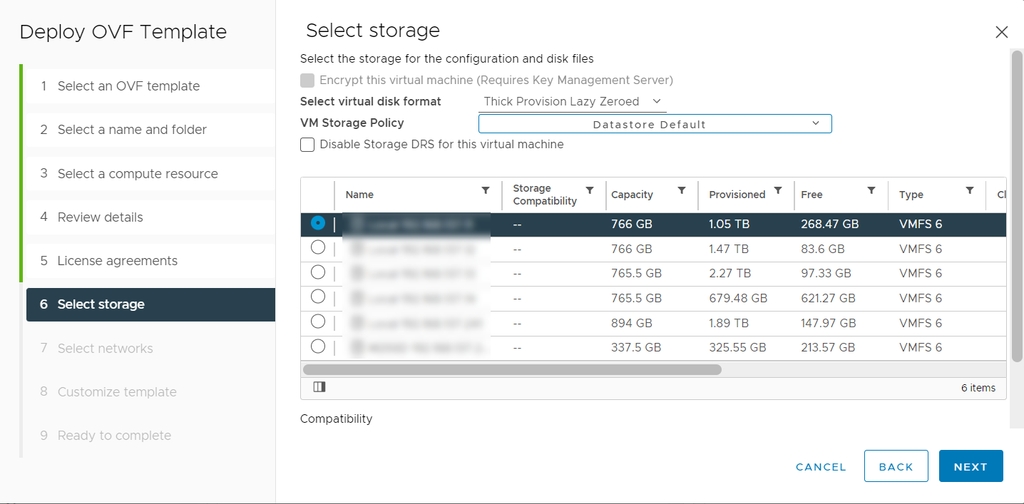Select the datastore with 83.6 GB free

(318, 248)
